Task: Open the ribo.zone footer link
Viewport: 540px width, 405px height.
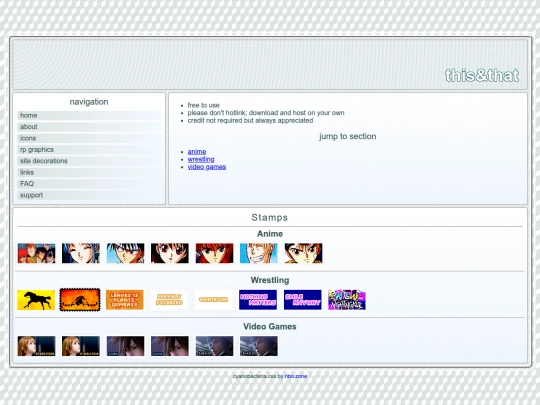Action: (x=295, y=376)
